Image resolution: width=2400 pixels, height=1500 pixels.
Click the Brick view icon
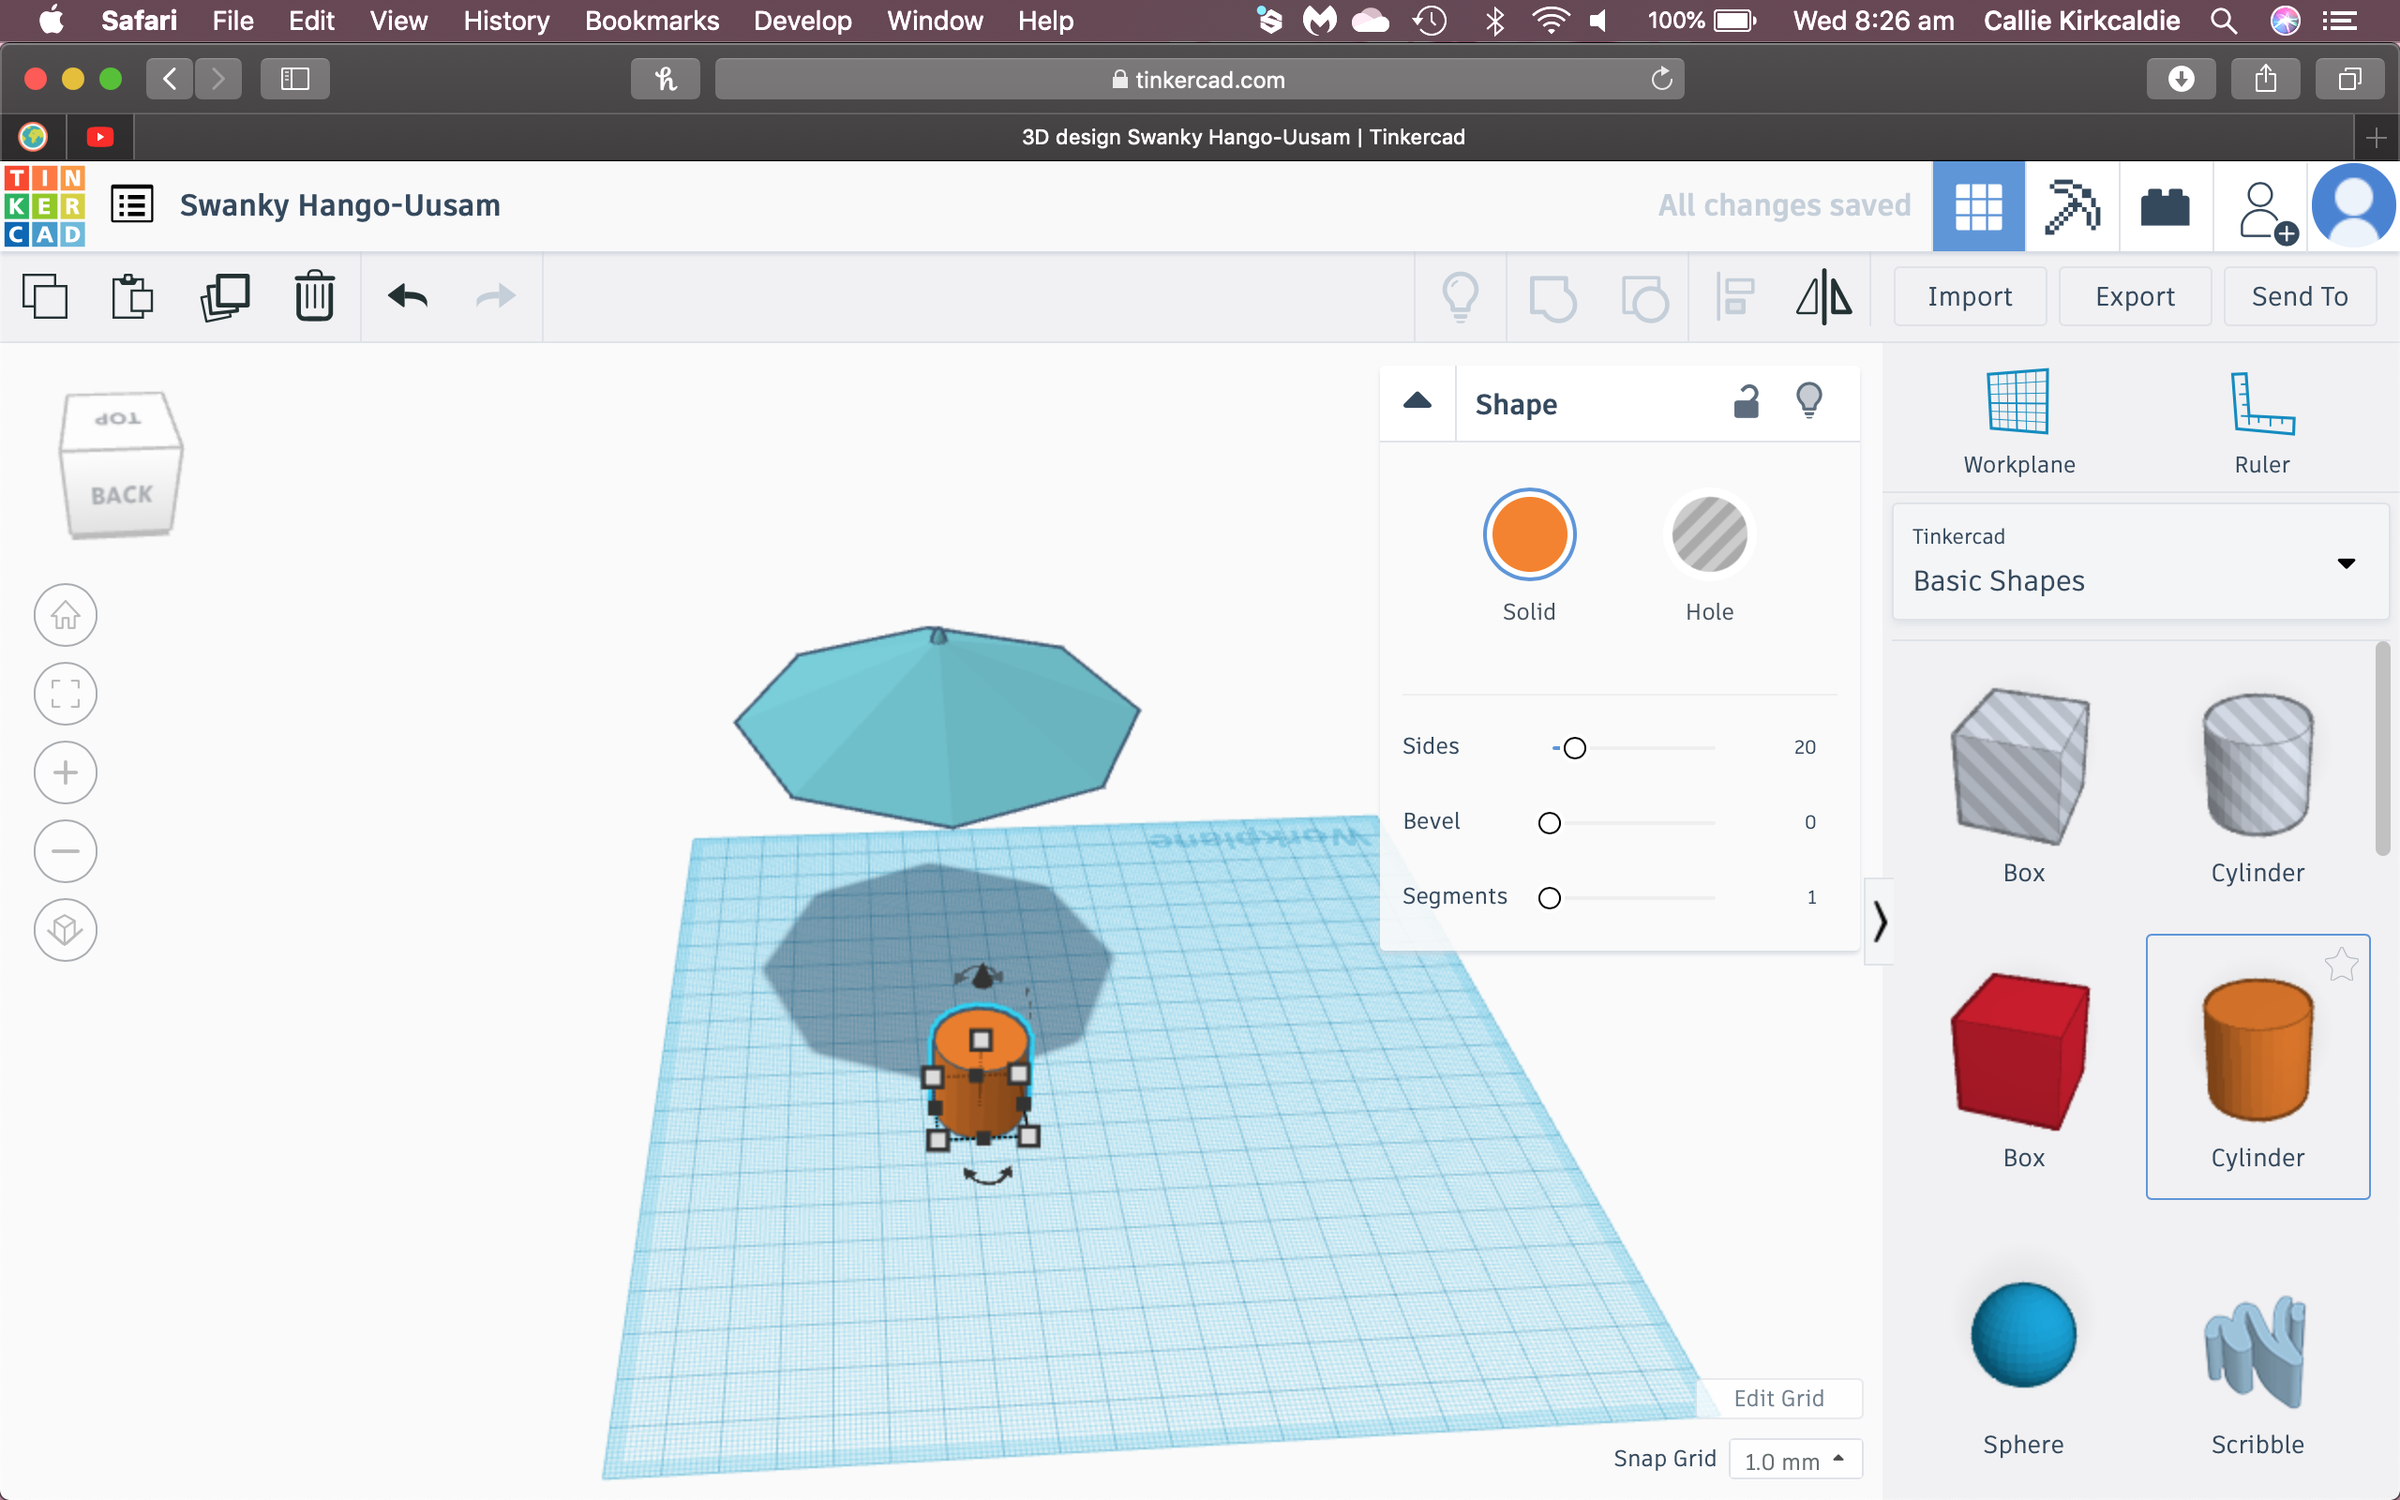2166,206
